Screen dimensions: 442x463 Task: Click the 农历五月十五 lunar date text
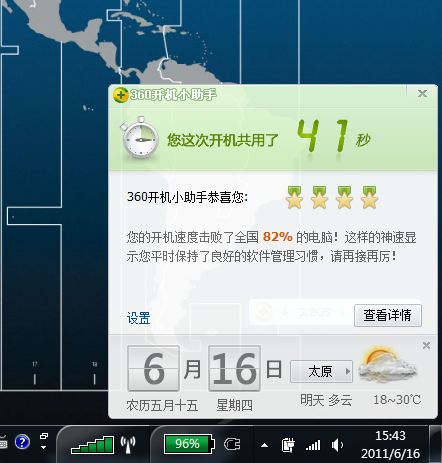tap(162, 406)
